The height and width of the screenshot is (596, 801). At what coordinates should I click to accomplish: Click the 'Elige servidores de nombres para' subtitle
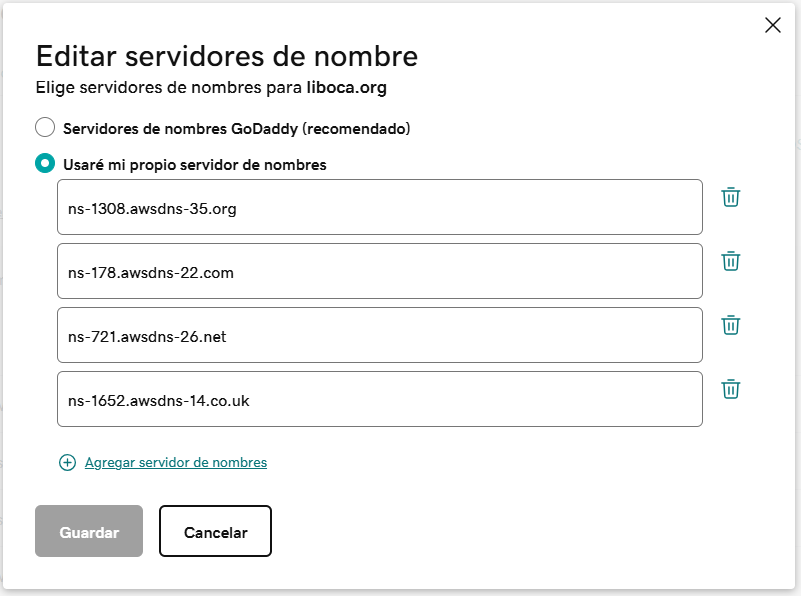(x=168, y=87)
